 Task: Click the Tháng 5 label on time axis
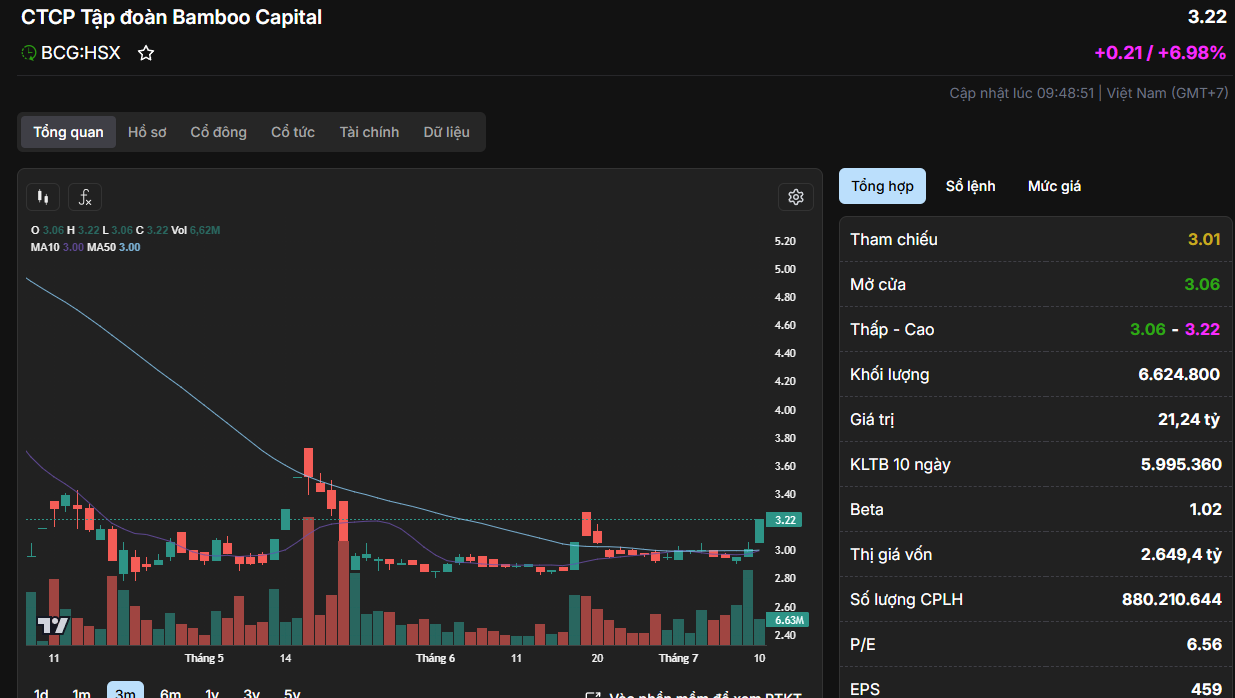point(204,658)
